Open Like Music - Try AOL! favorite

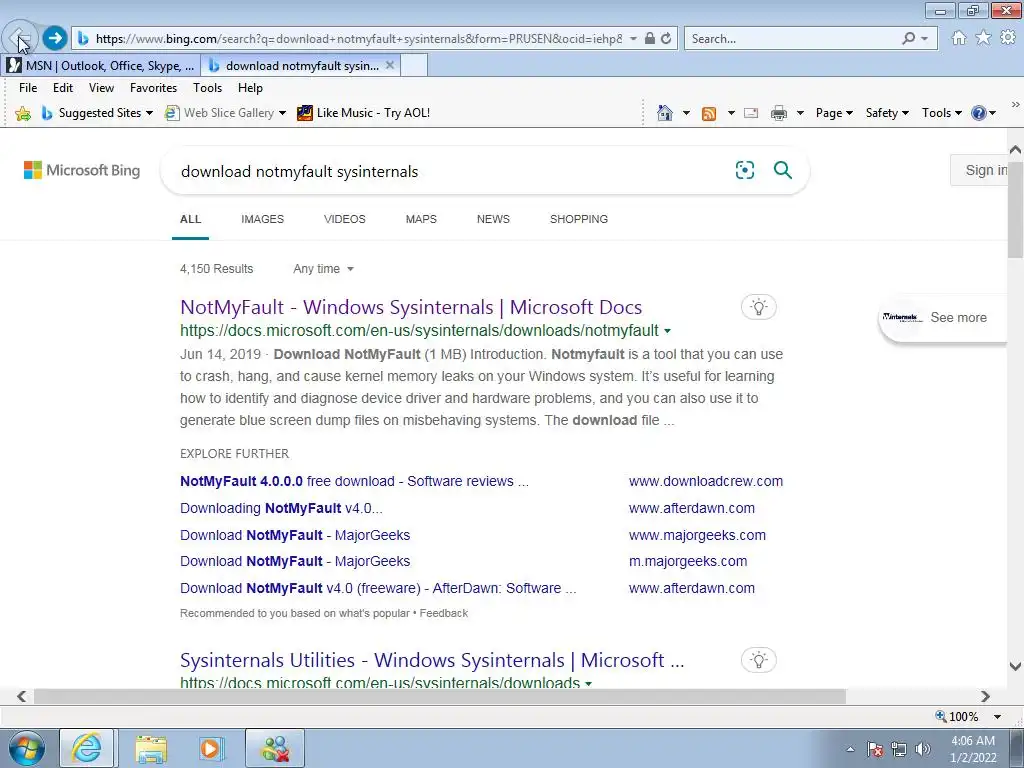coord(364,113)
